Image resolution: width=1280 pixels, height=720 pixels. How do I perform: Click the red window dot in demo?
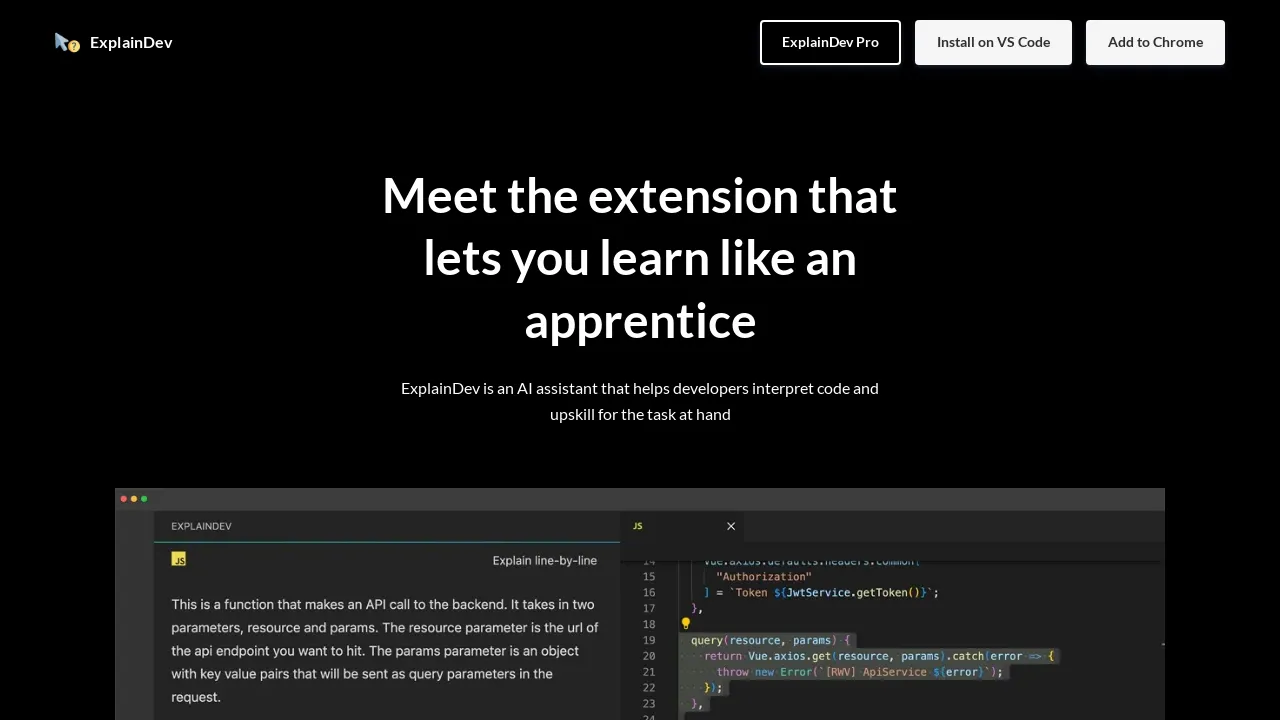(124, 498)
